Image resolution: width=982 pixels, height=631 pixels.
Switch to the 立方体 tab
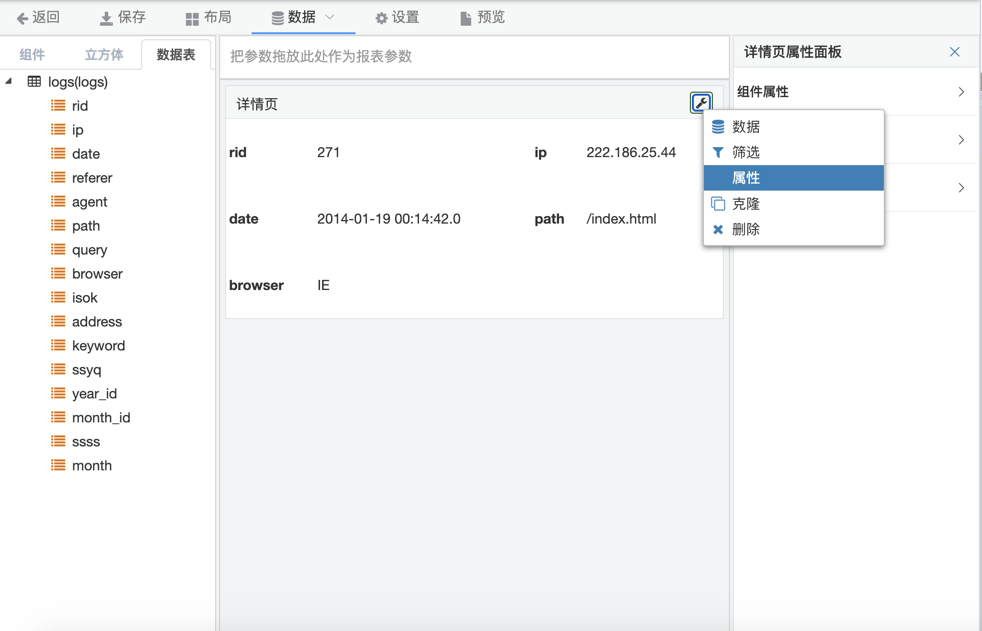pyautogui.click(x=104, y=55)
